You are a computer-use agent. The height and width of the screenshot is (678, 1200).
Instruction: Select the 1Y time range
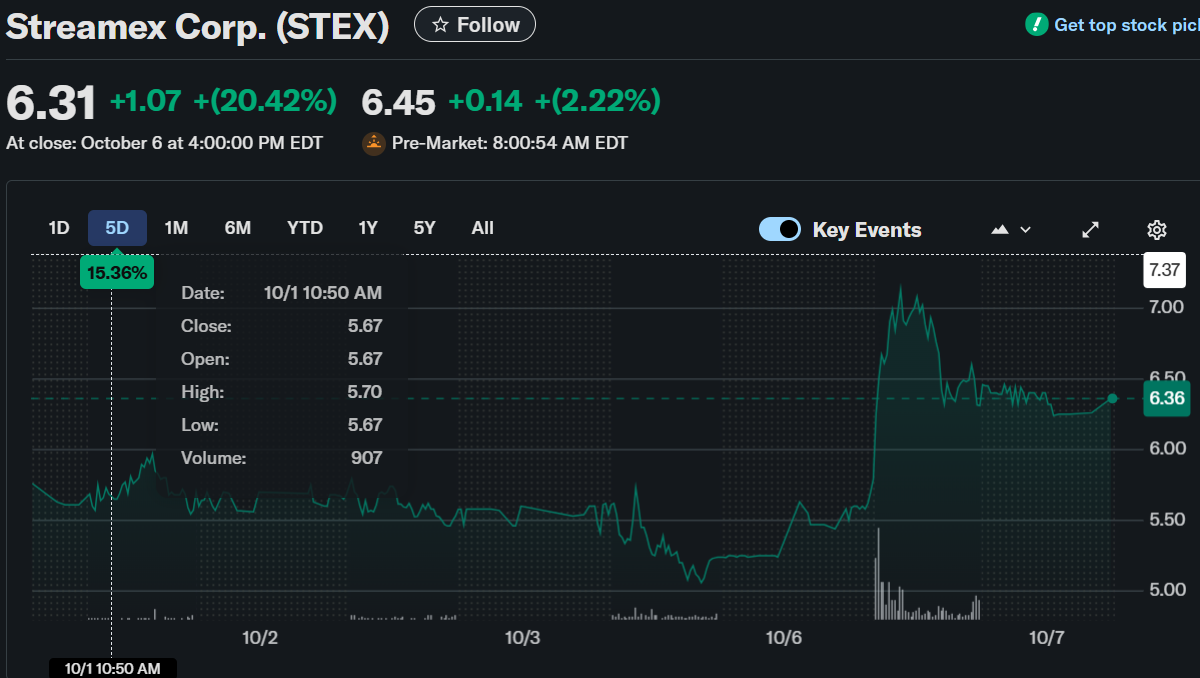pyautogui.click(x=368, y=228)
